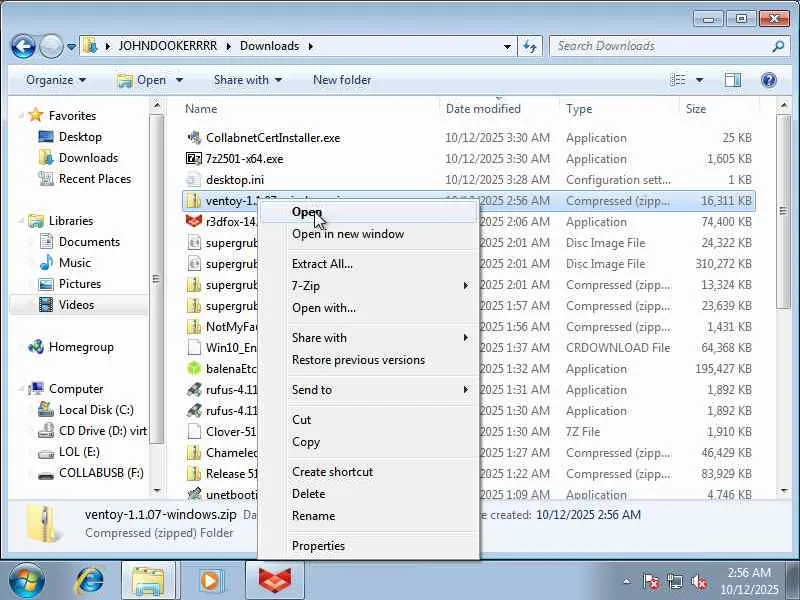
Task: Click the Music library note icon
Action: click(x=46, y=262)
